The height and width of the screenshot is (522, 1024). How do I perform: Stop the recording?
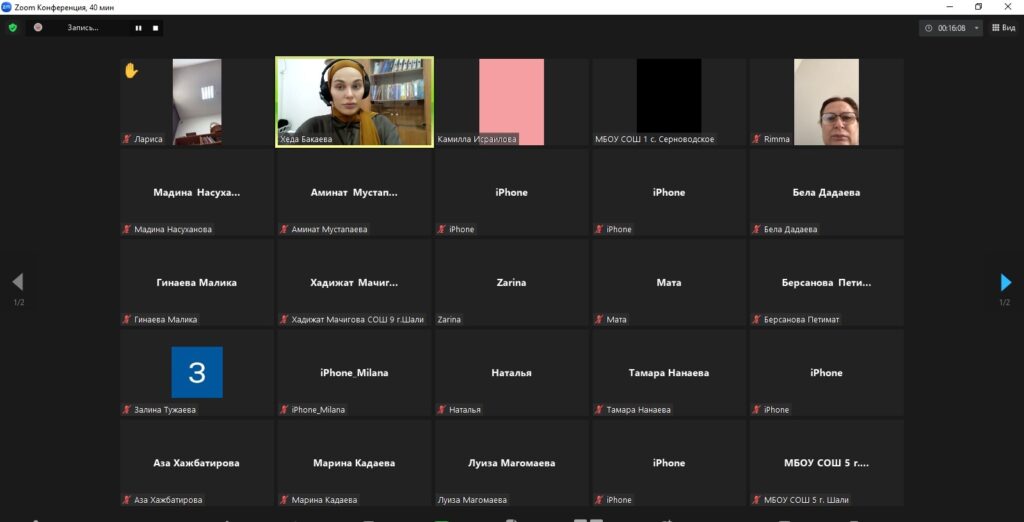tap(155, 28)
